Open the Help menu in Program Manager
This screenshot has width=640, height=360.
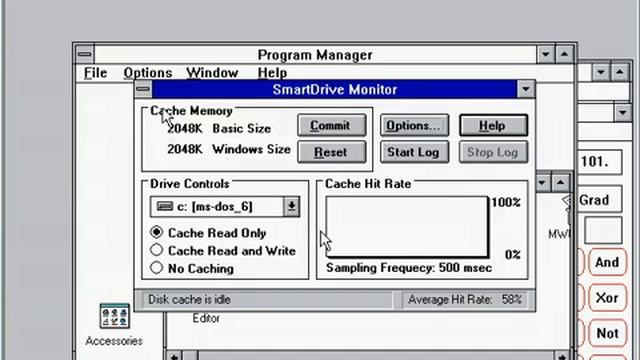click(272, 73)
